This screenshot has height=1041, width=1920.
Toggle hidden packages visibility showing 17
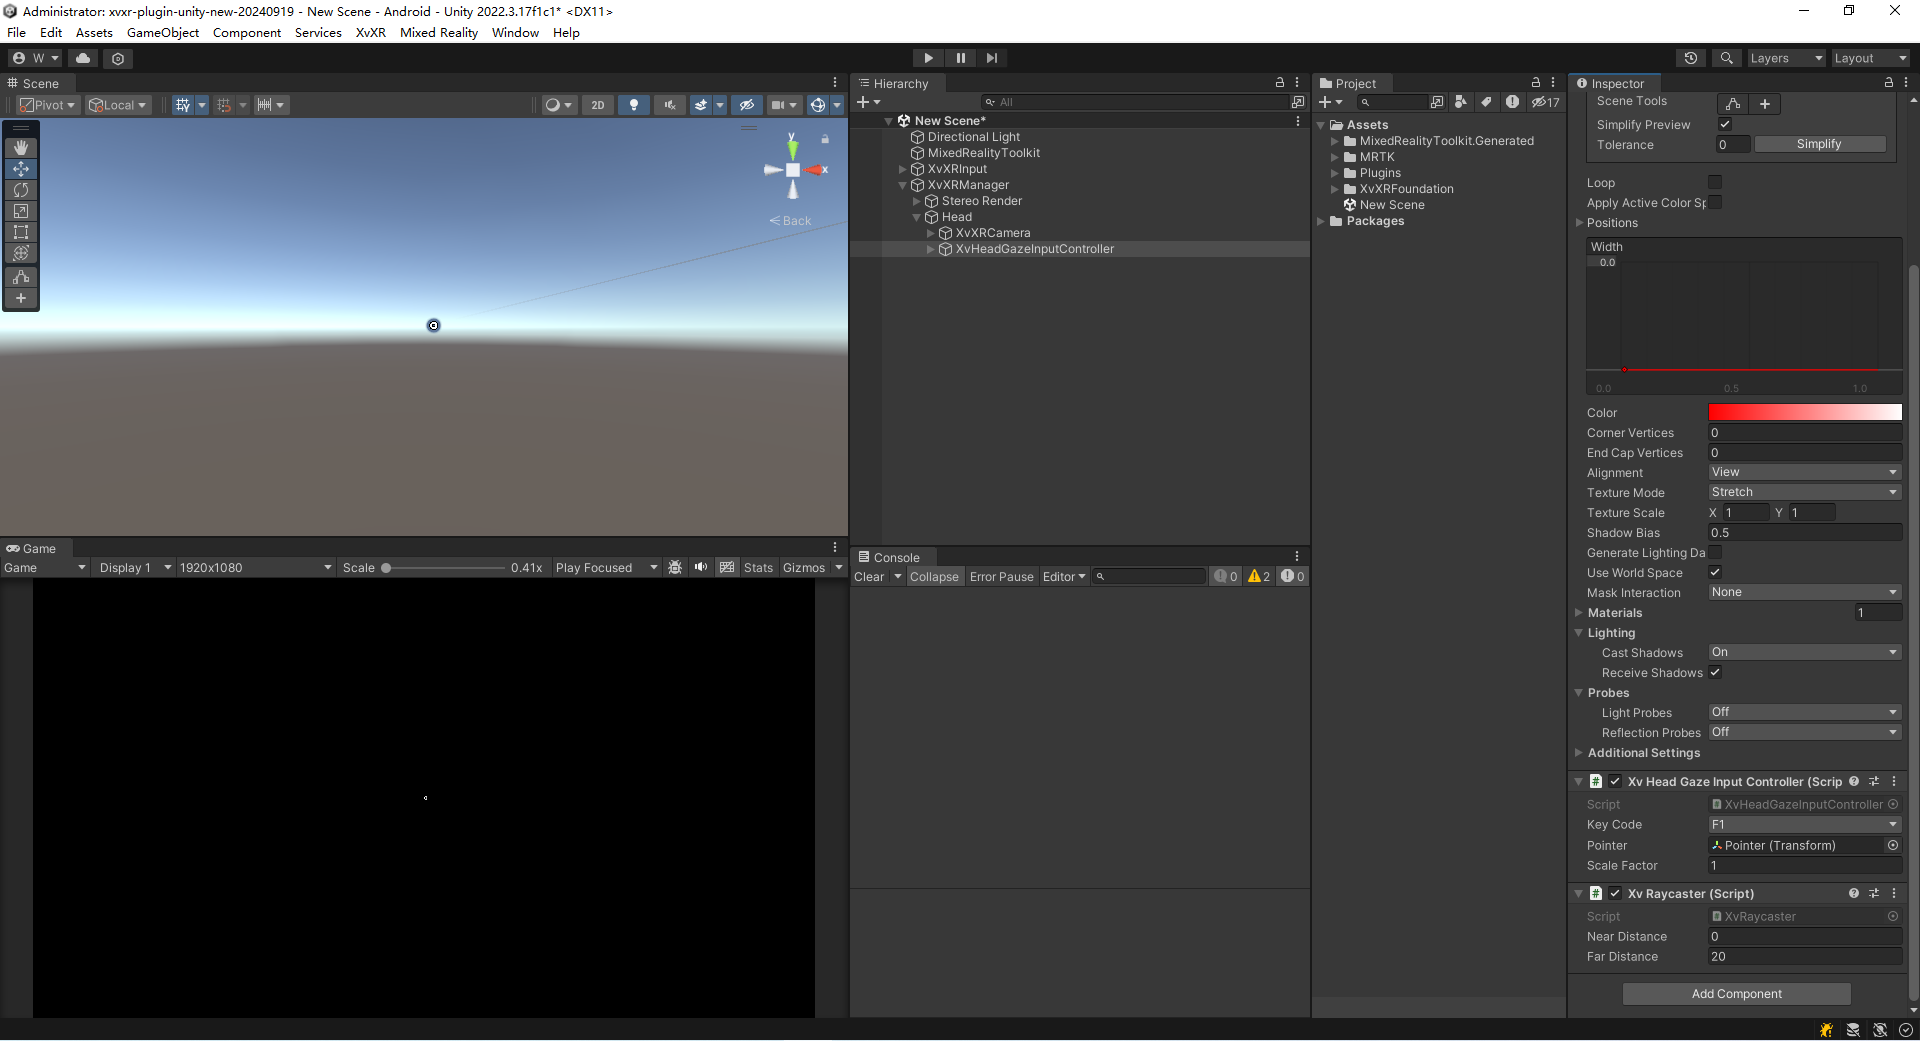(x=1546, y=102)
